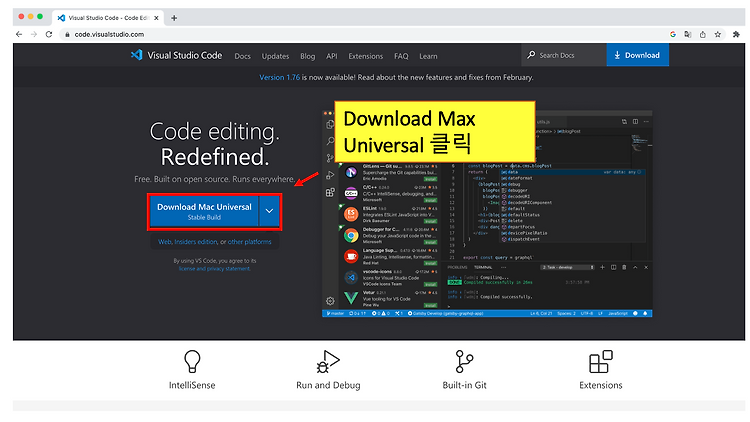750x422 pixels.
Task: Click the address bar URL
Action: pyautogui.click(x=109, y=34)
